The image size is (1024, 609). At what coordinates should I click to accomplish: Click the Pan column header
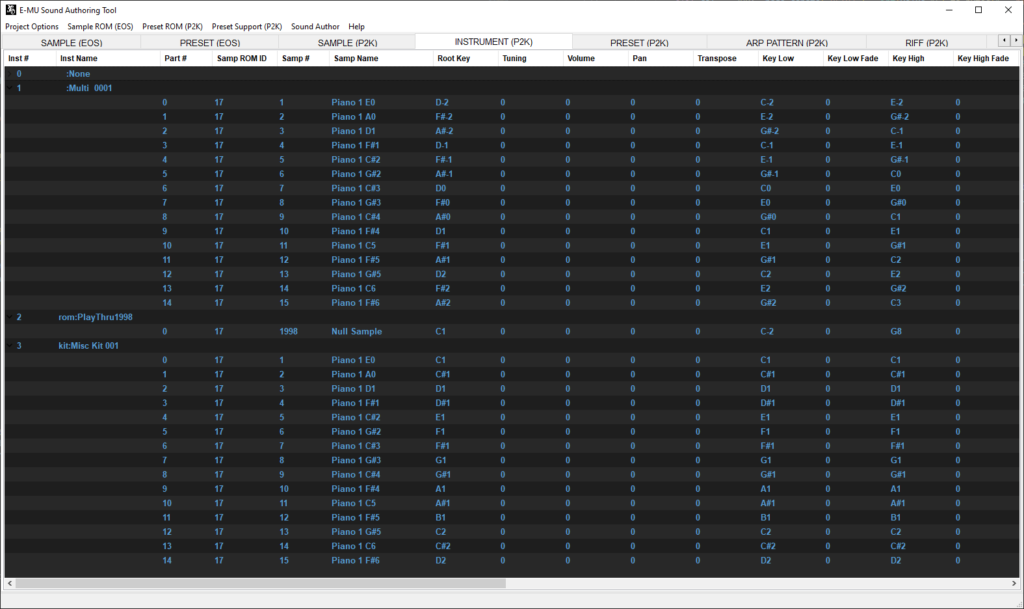click(661, 58)
